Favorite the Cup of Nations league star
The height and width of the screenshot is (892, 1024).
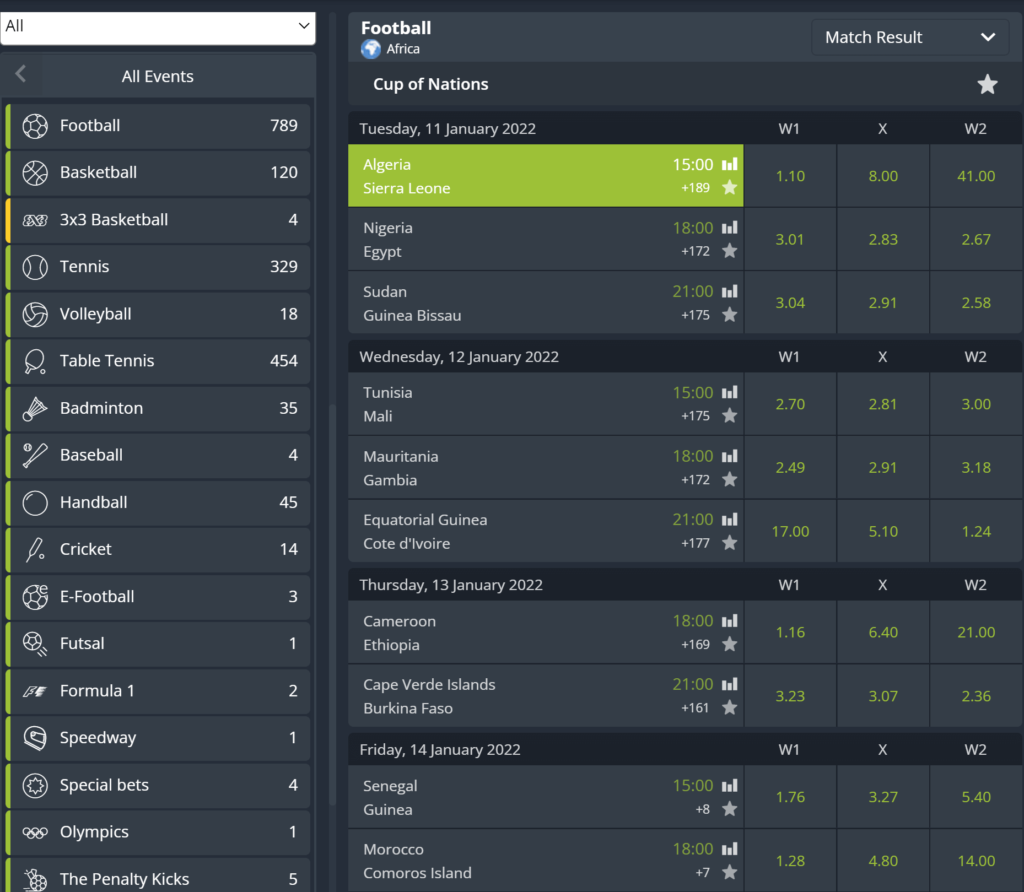[987, 85]
